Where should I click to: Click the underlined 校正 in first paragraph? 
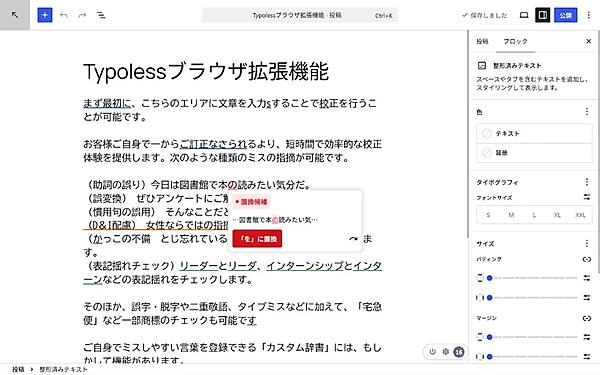coord(329,103)
